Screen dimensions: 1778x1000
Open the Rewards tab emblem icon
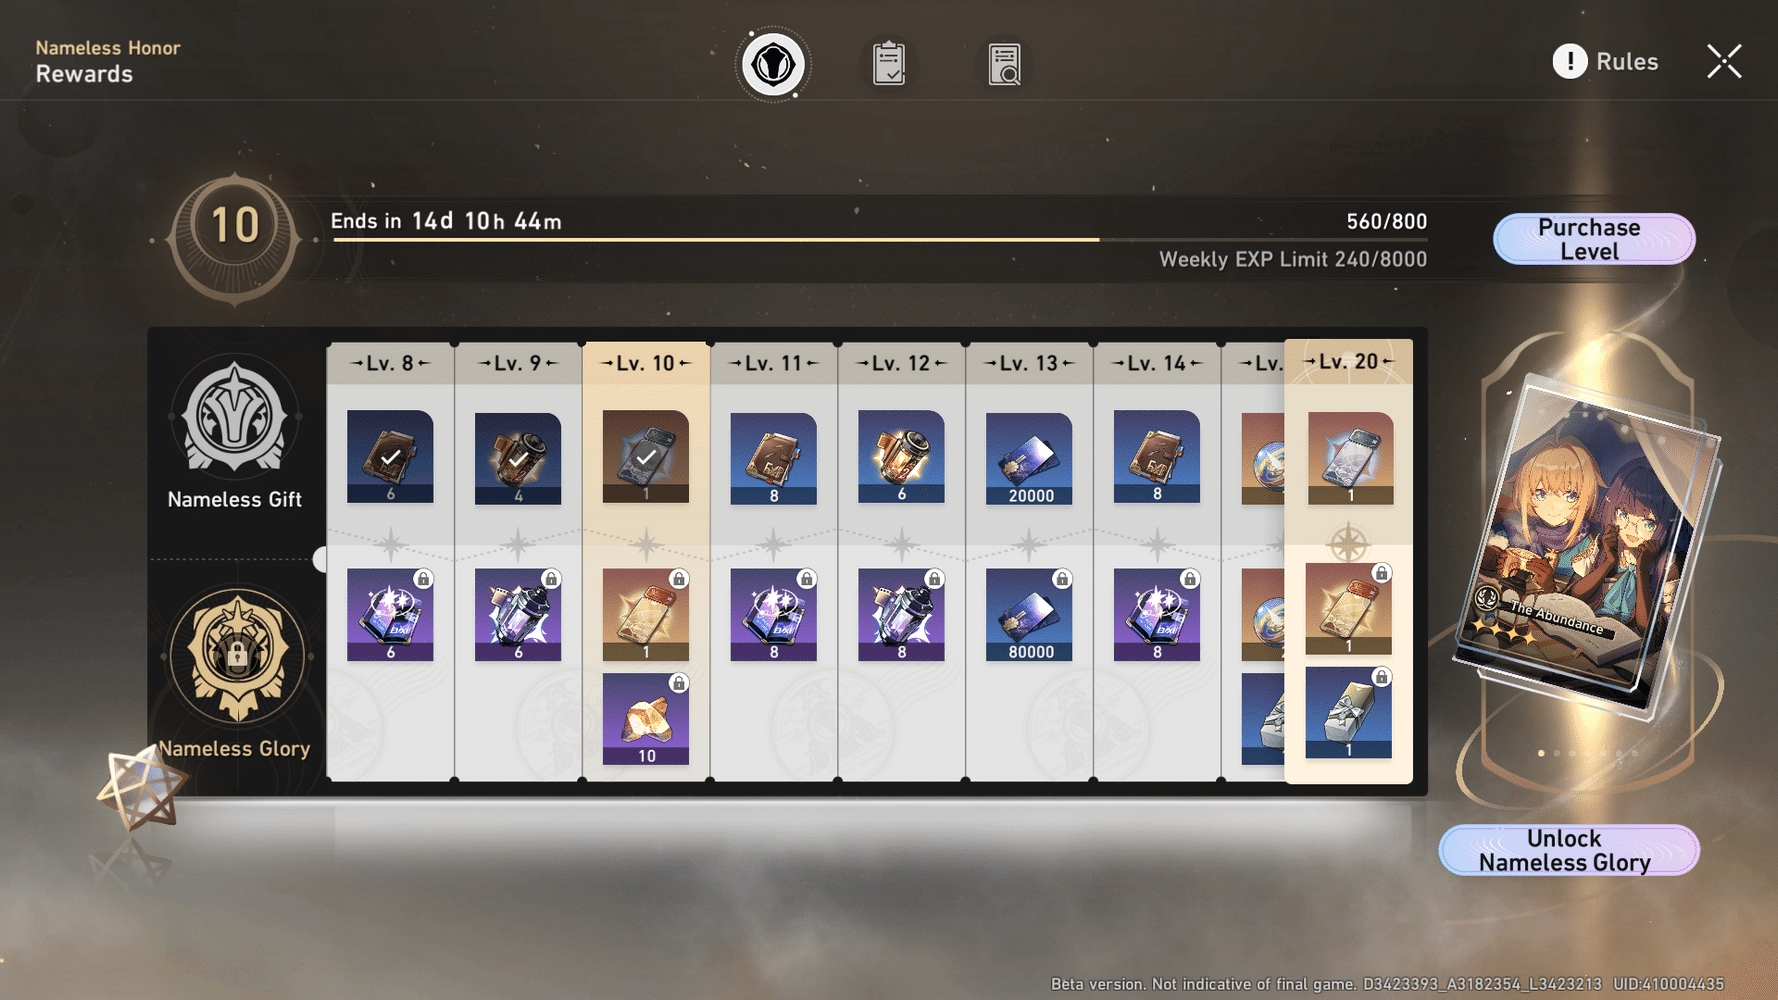point(773,64)
